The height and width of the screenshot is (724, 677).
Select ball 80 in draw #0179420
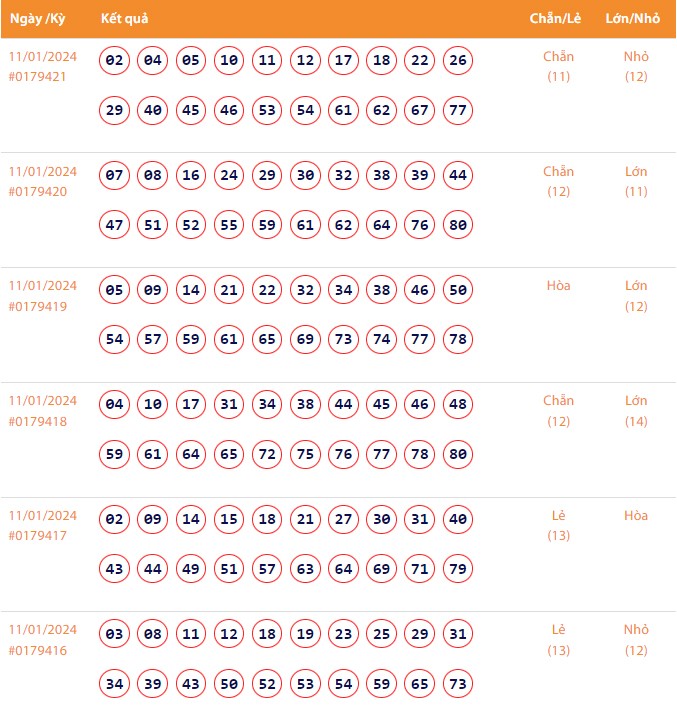coord(458,225)
